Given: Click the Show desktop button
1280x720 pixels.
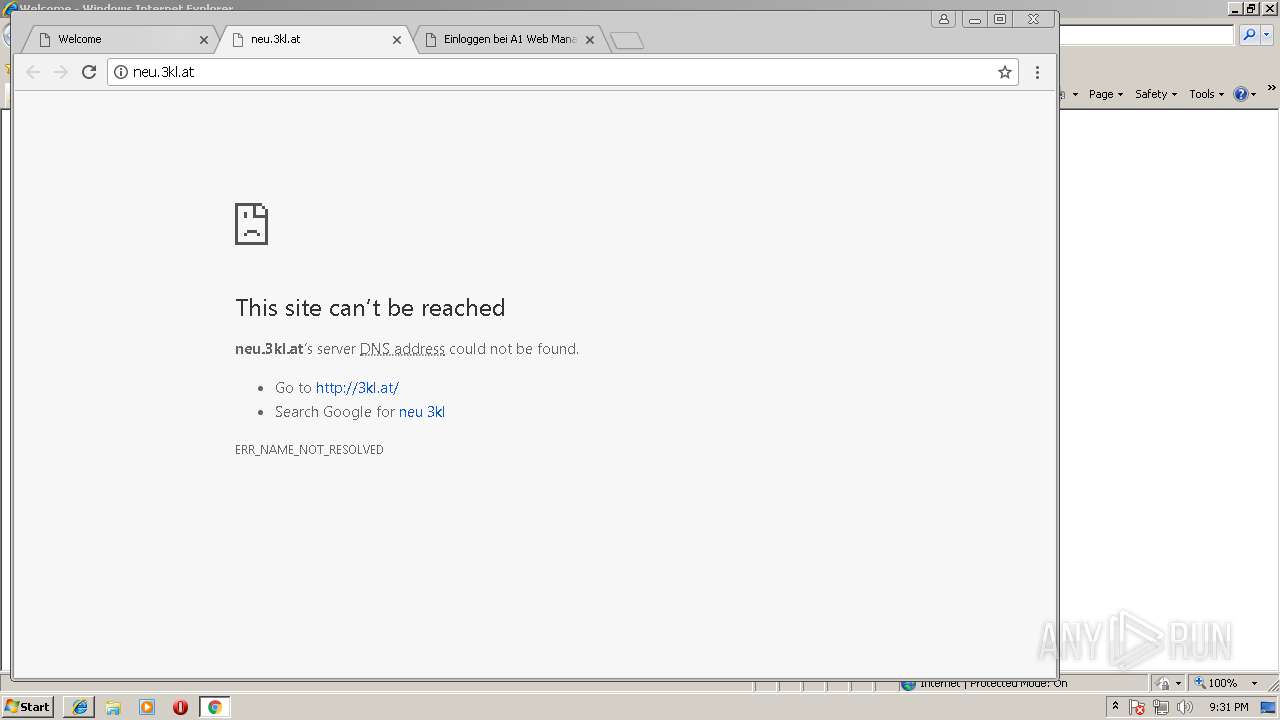Looking at the screenshot, I should coord(1270,707).
